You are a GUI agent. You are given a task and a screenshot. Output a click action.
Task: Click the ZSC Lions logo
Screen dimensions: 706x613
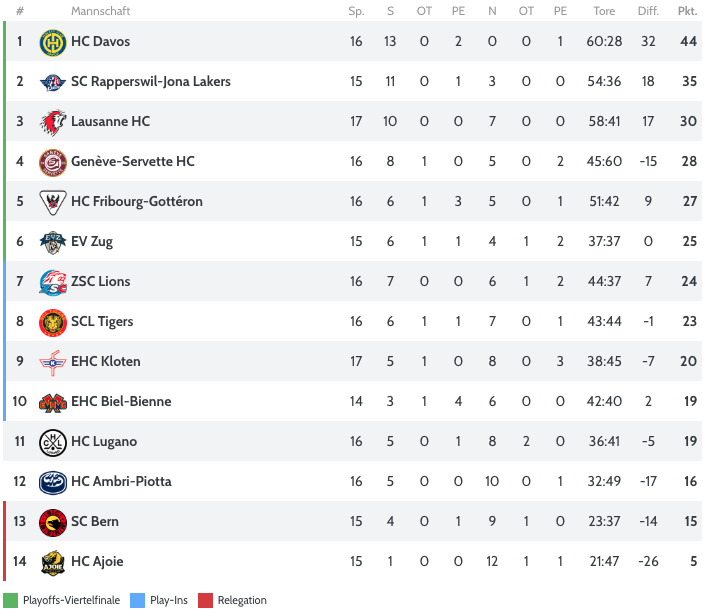click(52, 282)
